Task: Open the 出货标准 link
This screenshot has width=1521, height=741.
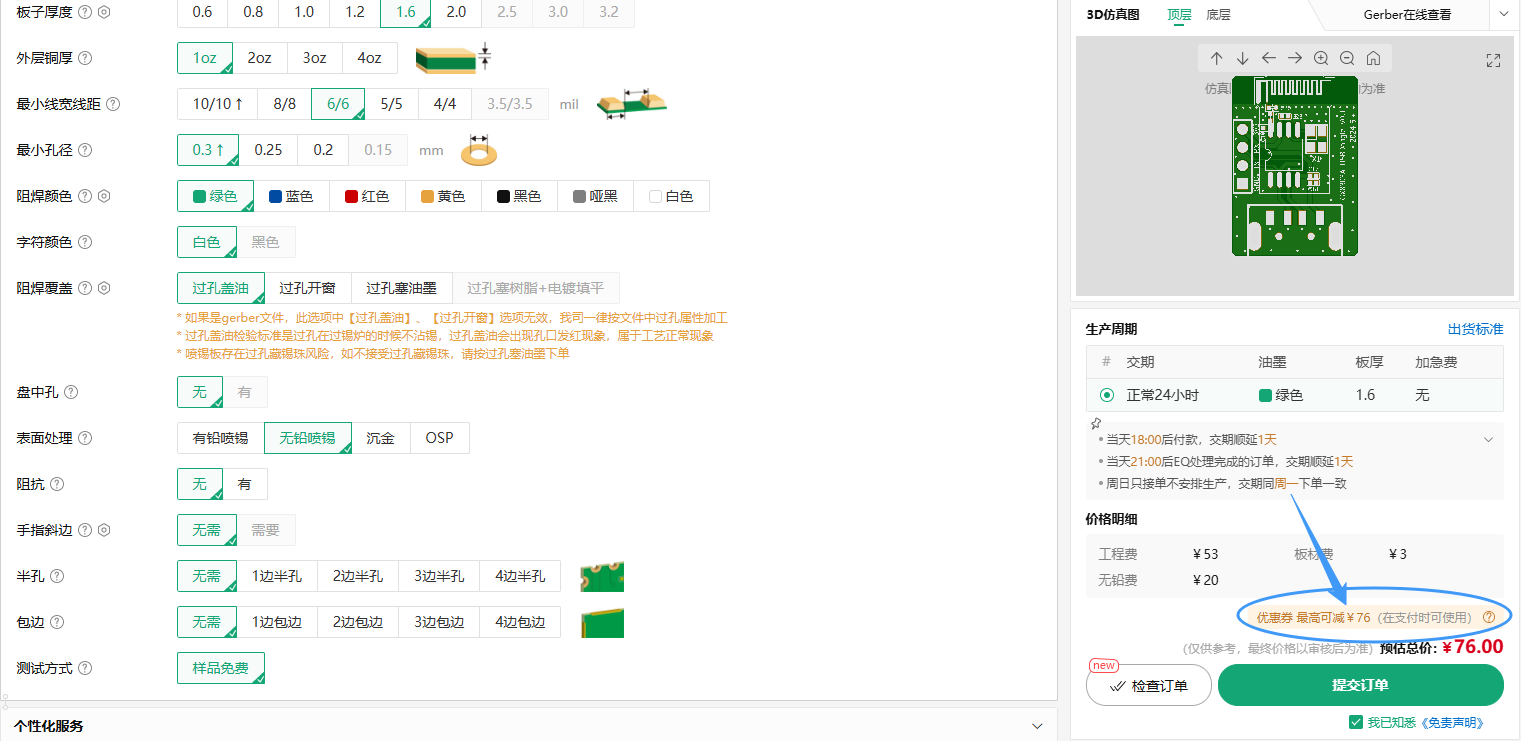Action: [1475, 329]
